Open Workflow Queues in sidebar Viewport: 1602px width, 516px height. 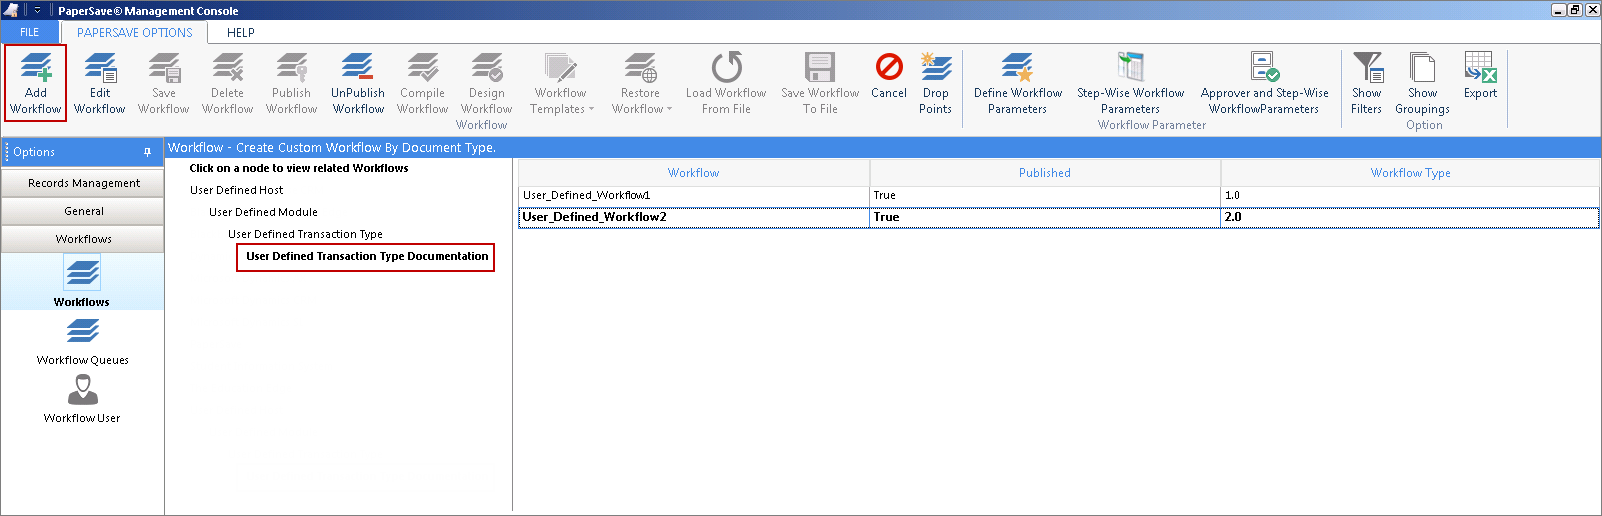click(82, 341)
